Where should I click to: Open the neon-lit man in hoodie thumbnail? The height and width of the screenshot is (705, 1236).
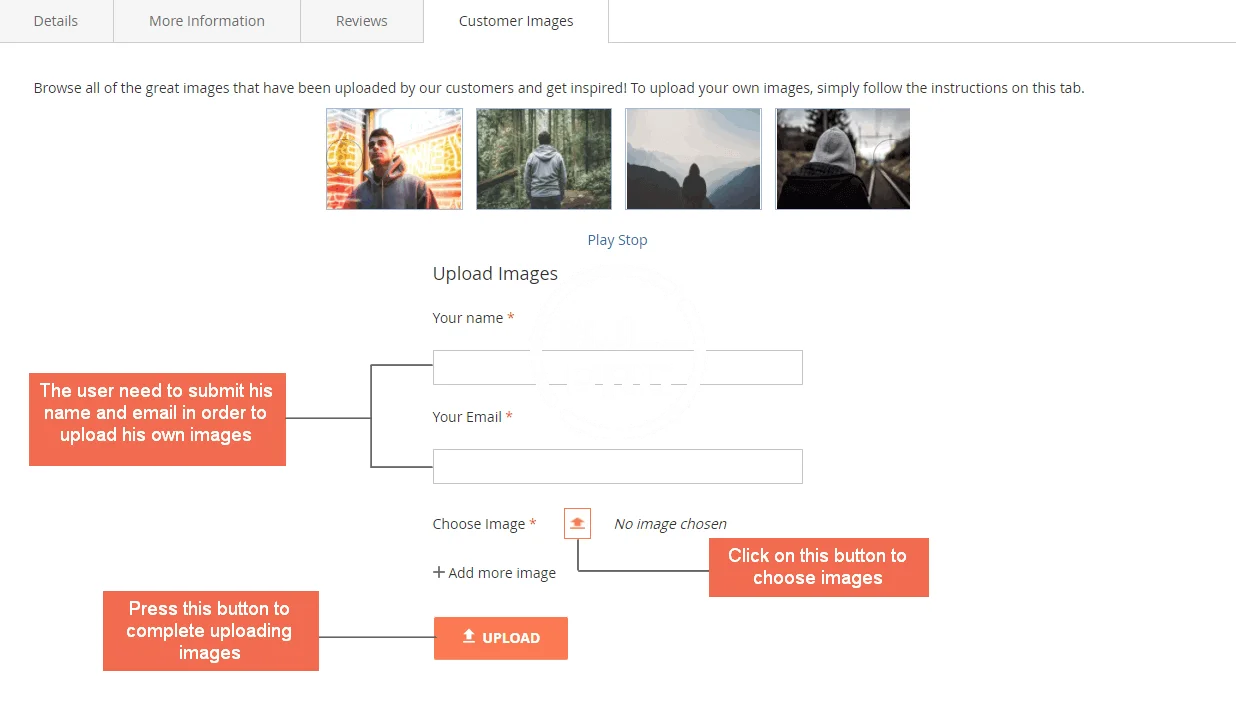pos(394,159)
